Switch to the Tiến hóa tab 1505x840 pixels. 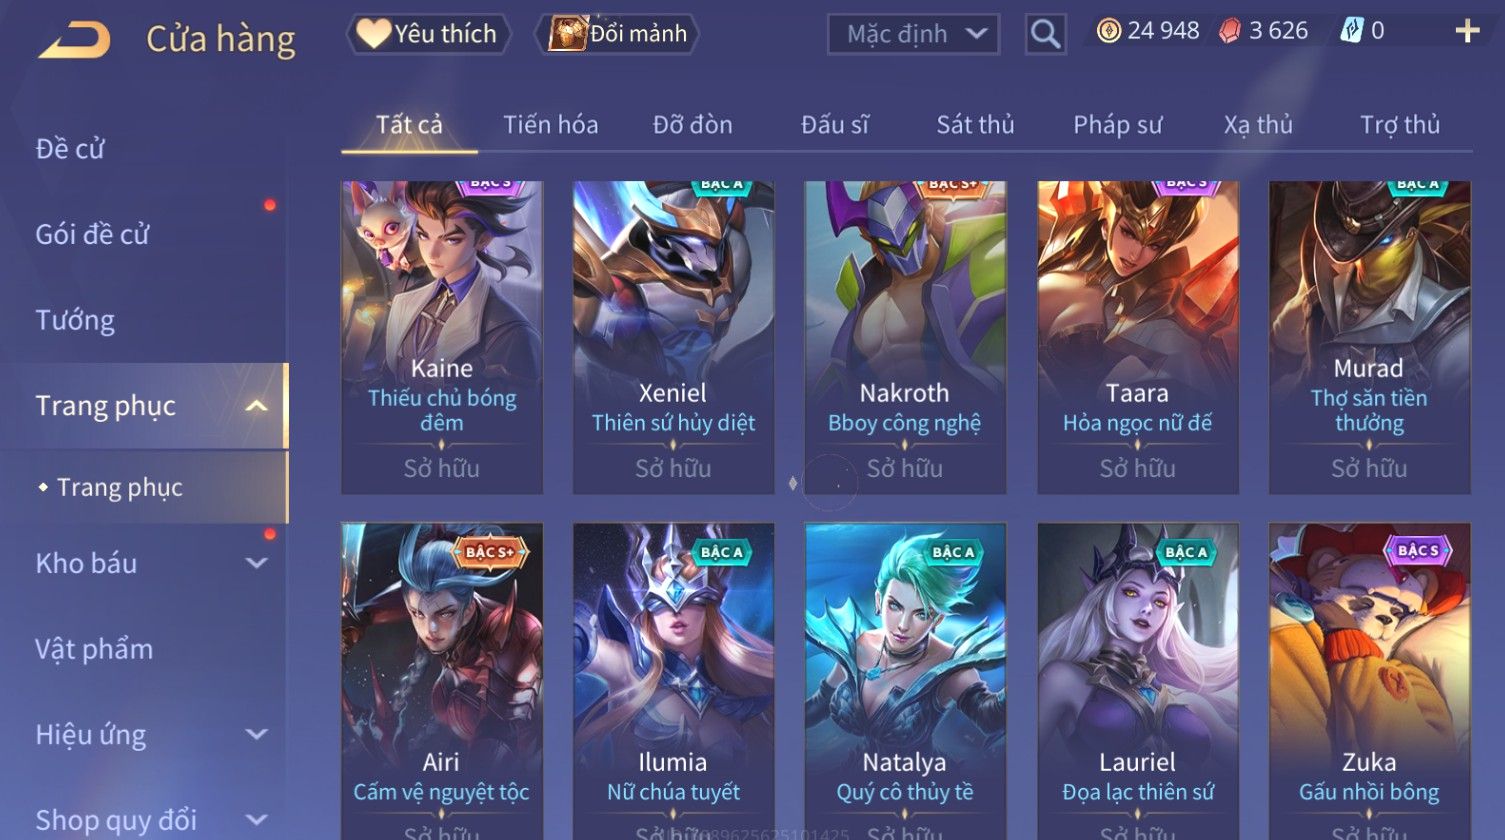pos(550,125)
